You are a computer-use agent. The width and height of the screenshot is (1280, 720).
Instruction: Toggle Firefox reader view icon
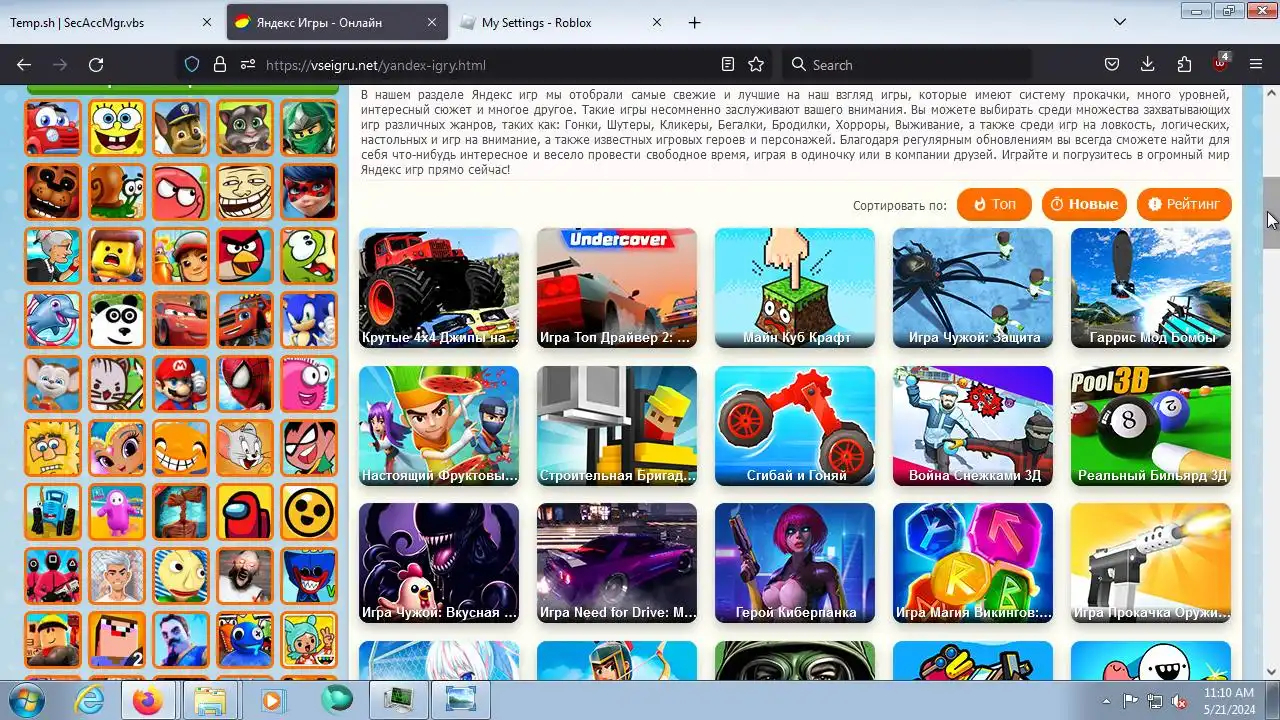pyautogui.click(x=728, y=64)
